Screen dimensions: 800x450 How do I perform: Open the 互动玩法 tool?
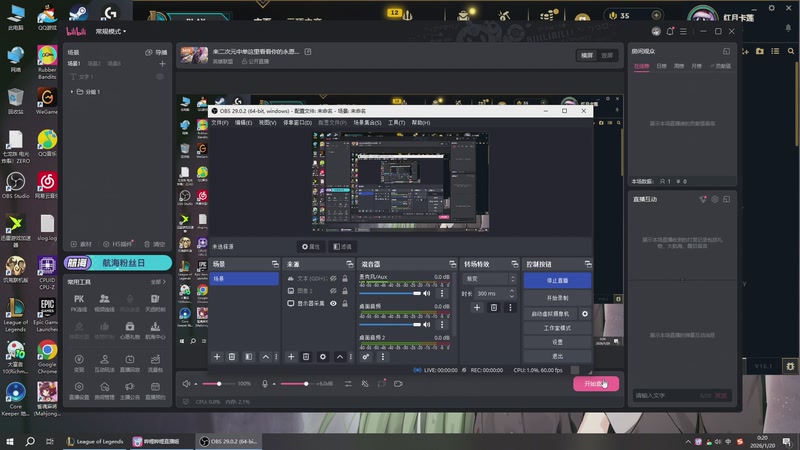[104, 363]
